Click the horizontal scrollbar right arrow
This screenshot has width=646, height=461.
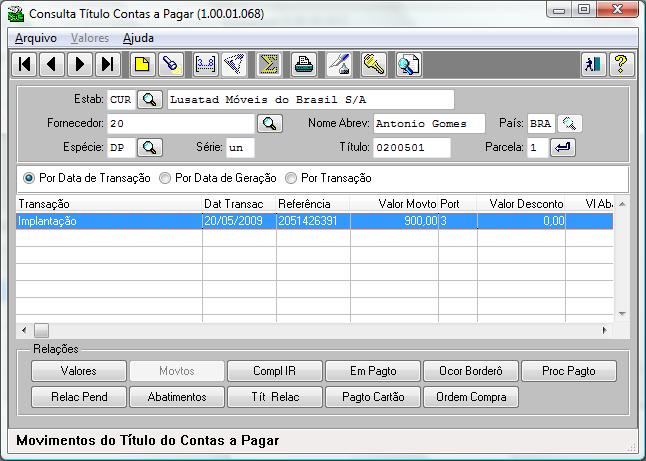point(604,330)
